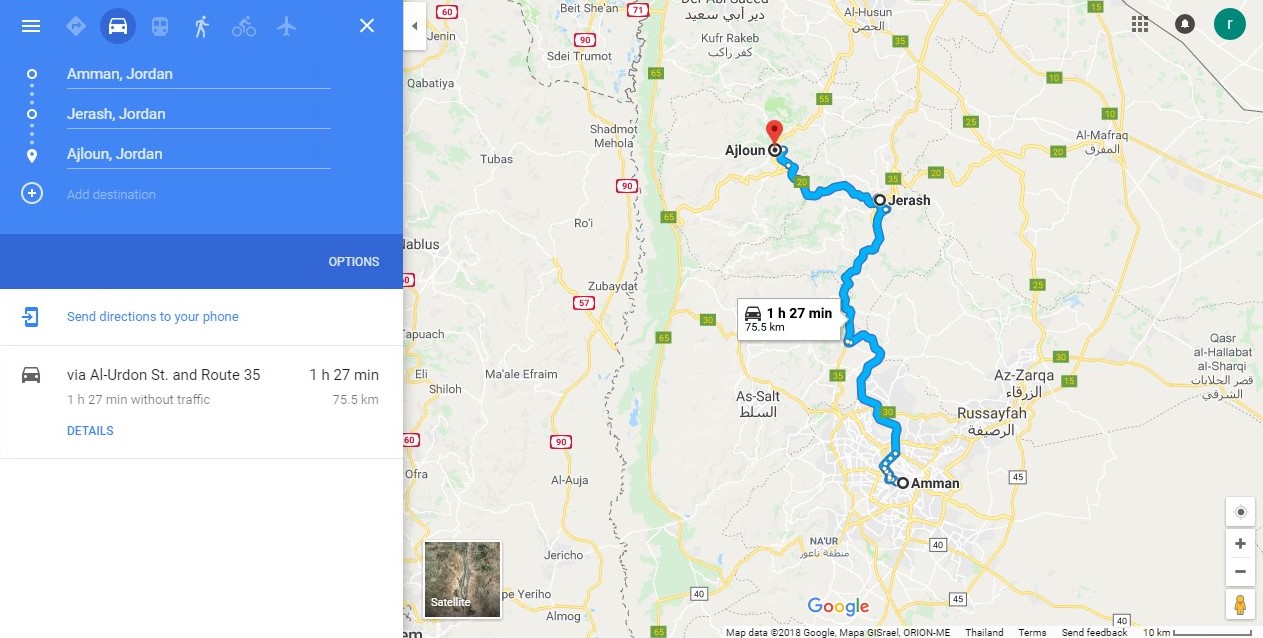Close the directions panel
Viewport: 1263px width, 638px height.
click(x=367, y=26)
